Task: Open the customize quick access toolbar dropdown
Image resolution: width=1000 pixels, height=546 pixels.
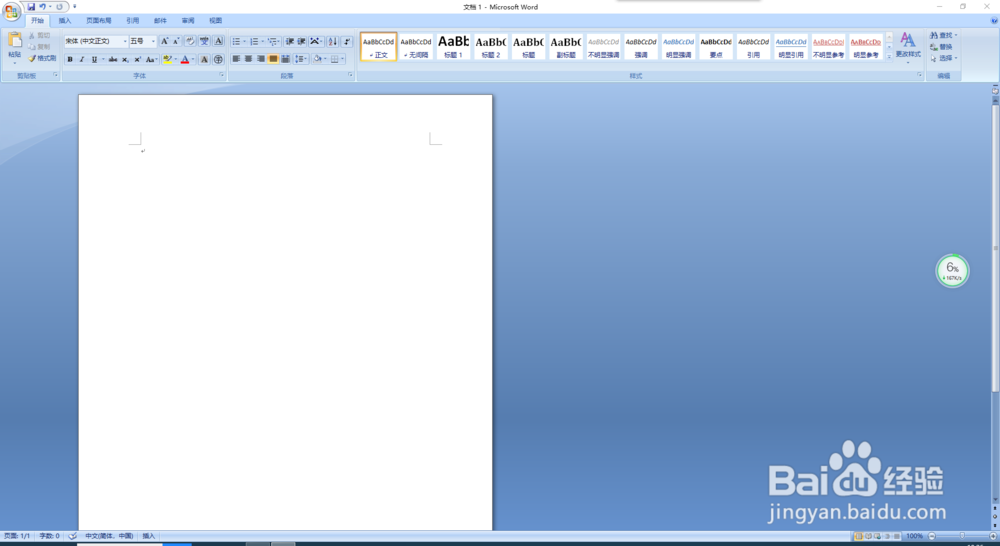Action: (75, 7)
